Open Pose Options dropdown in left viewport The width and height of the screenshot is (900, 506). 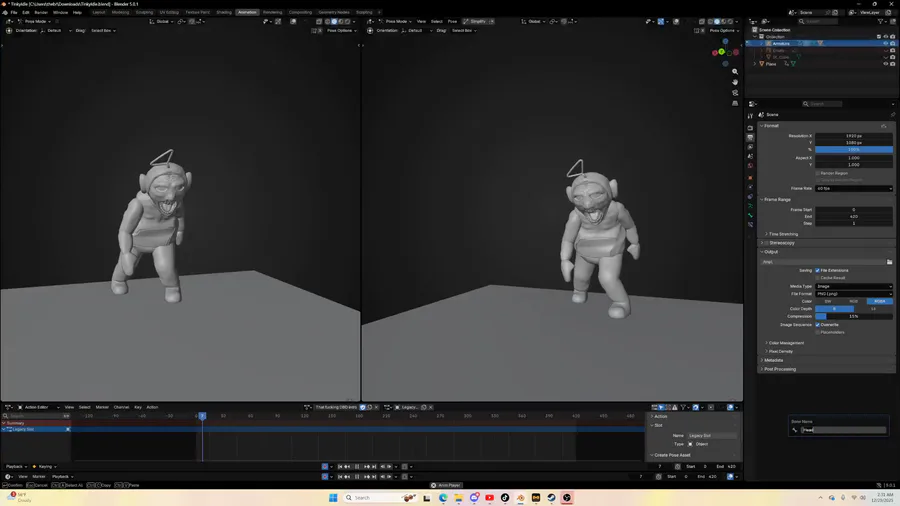click(342, 30)
